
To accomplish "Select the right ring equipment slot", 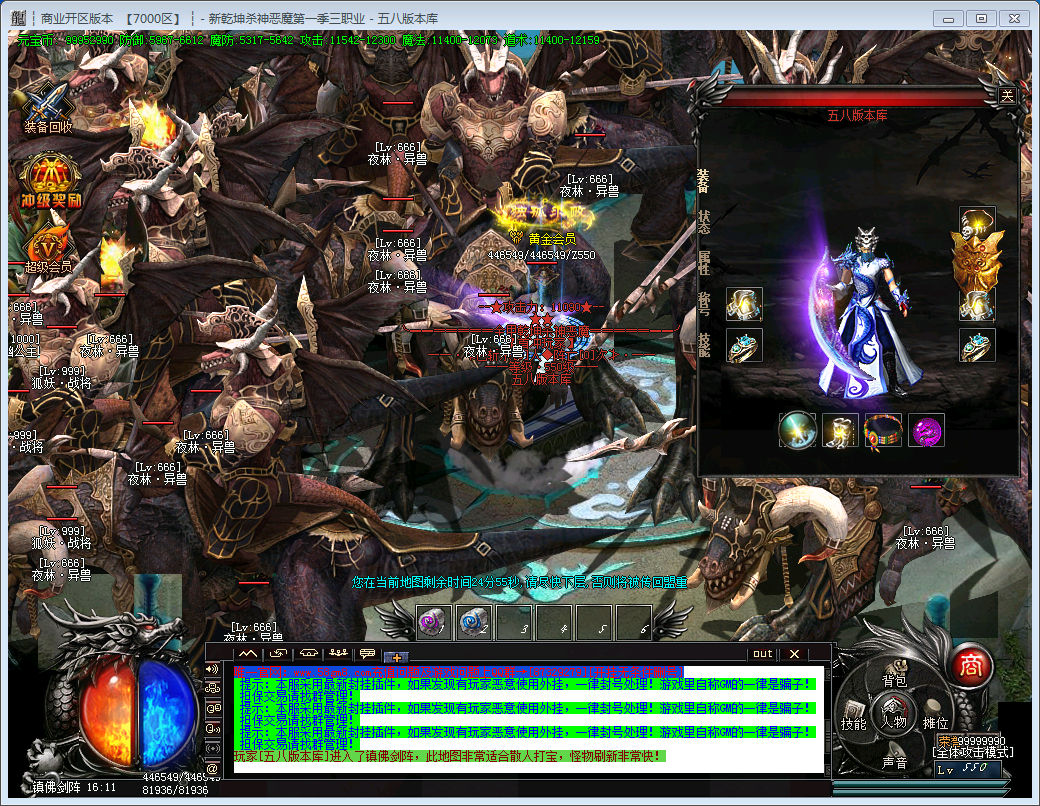I will [x=977, y=346].
